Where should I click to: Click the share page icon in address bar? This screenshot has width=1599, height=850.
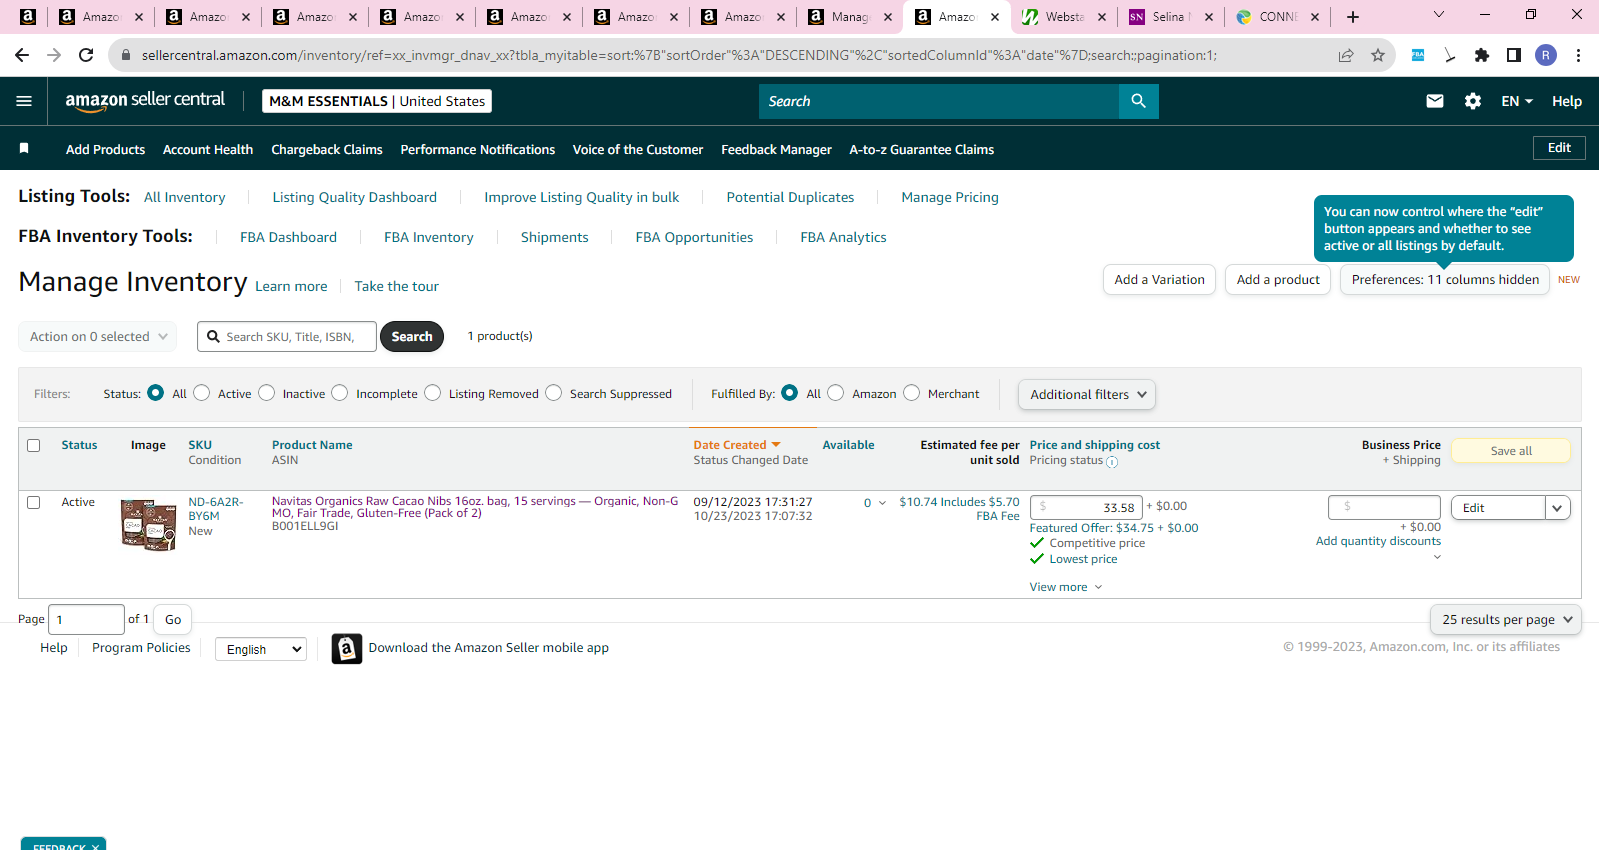click(x=1346, y=55)
